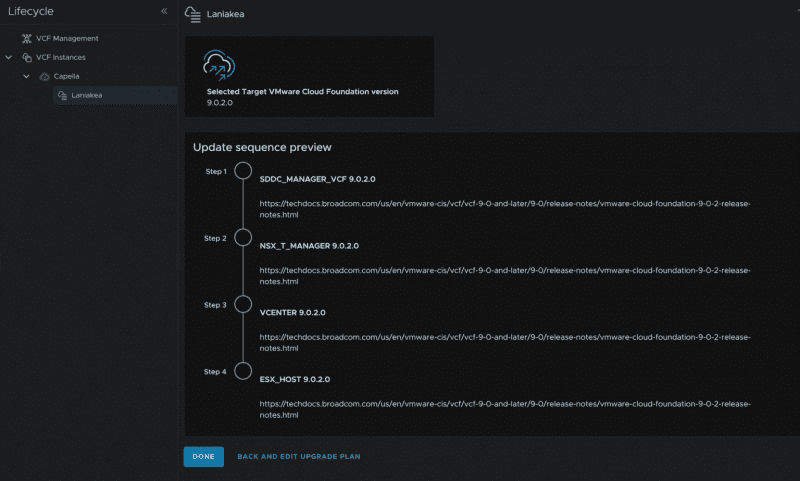Click the Step 3 timeline circle

point(243,305)
